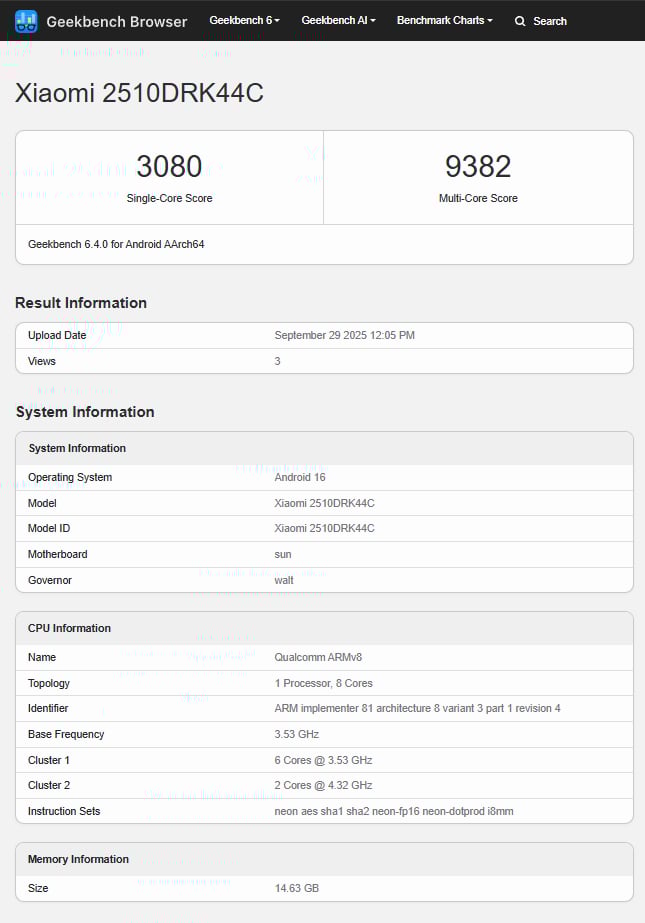This screenshot has width=645, height=923.
Task: Select the 3080 single-core score
Action: tap(169, 166)
